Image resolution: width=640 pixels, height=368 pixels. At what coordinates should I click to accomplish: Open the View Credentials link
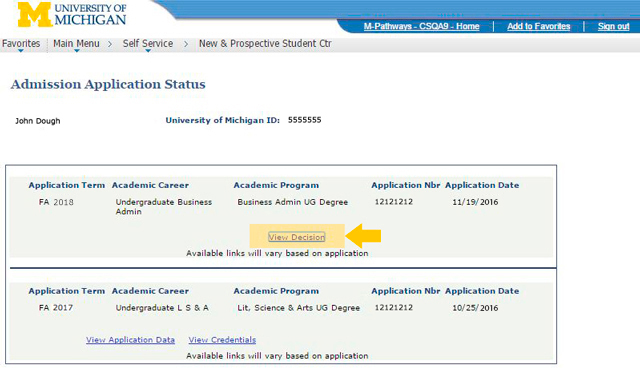coord(222,340)
